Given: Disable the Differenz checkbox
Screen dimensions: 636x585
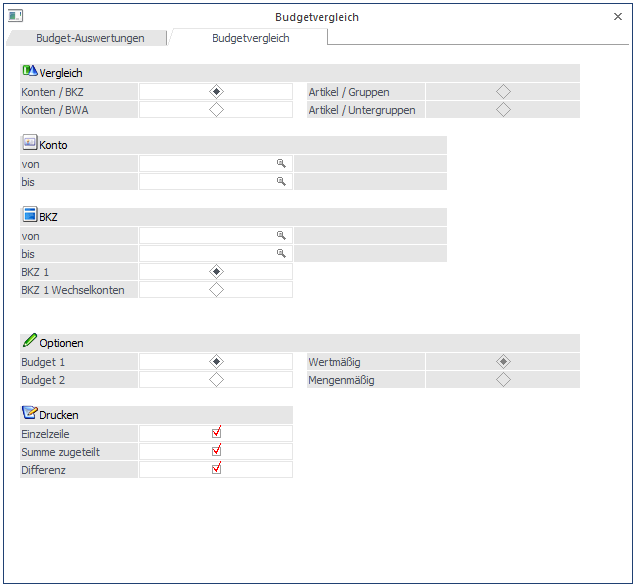Looking at the screenshot, I should (216, 469).
